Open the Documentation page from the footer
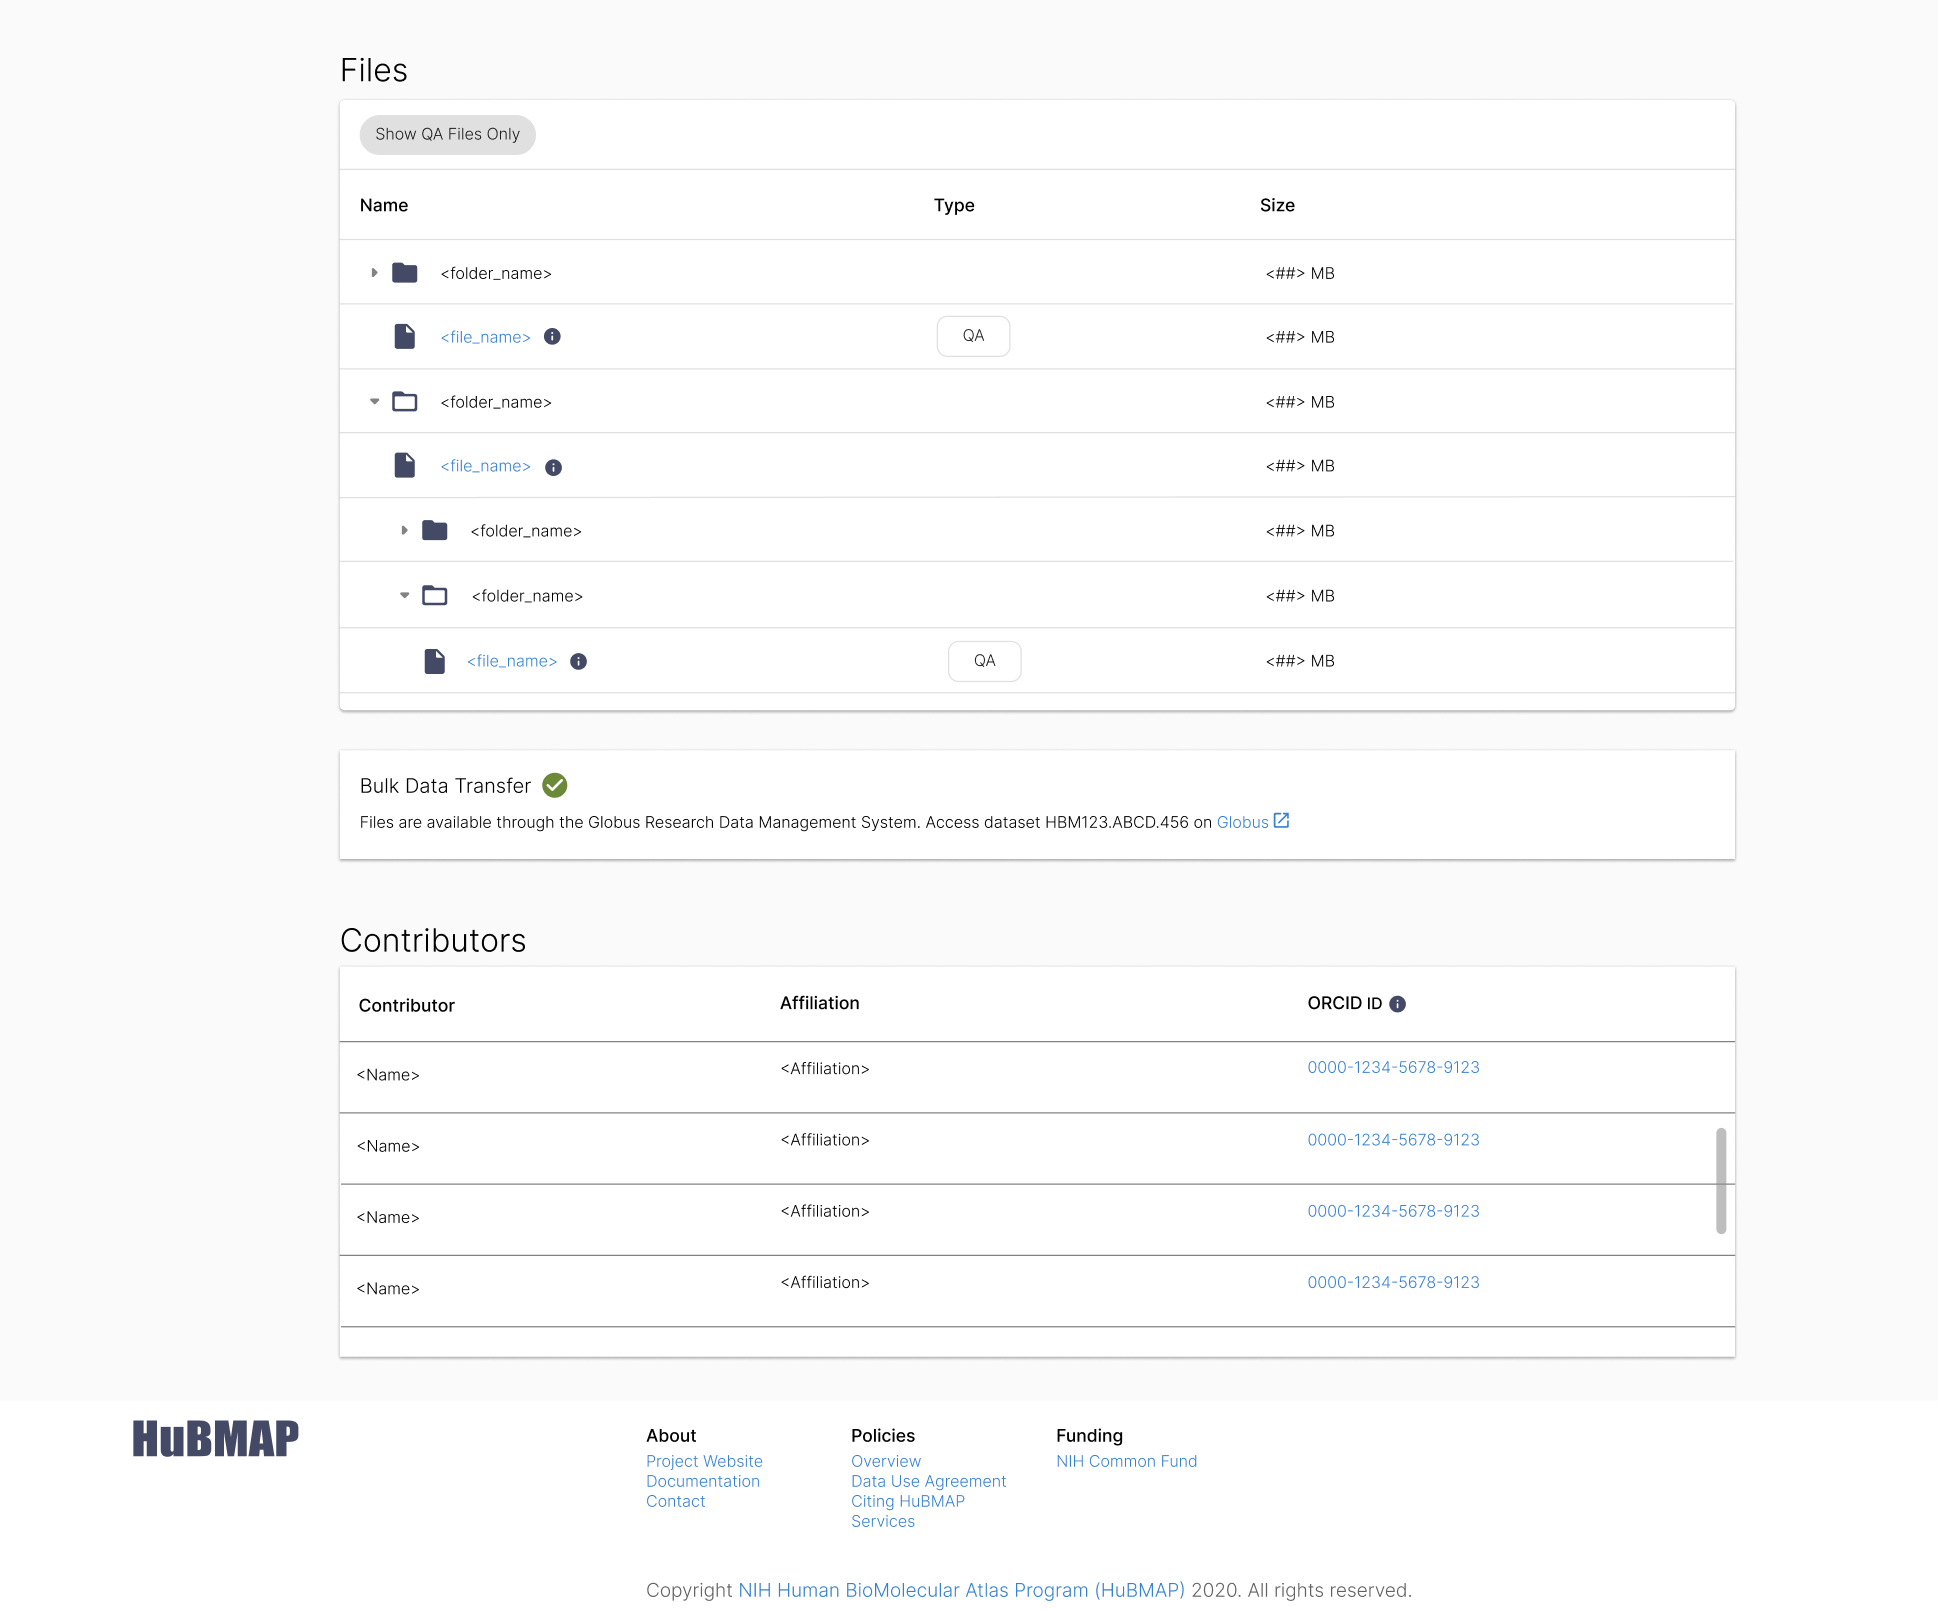Viewport: 1938px width, 1610px height. pos(703,1481)
